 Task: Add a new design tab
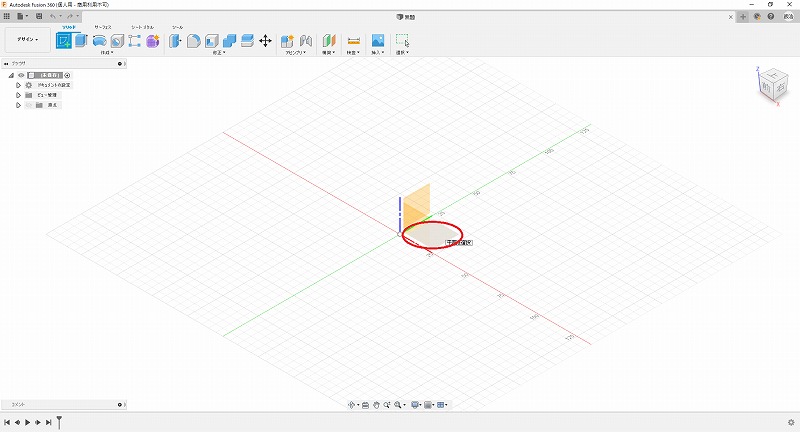pos(743,16)
